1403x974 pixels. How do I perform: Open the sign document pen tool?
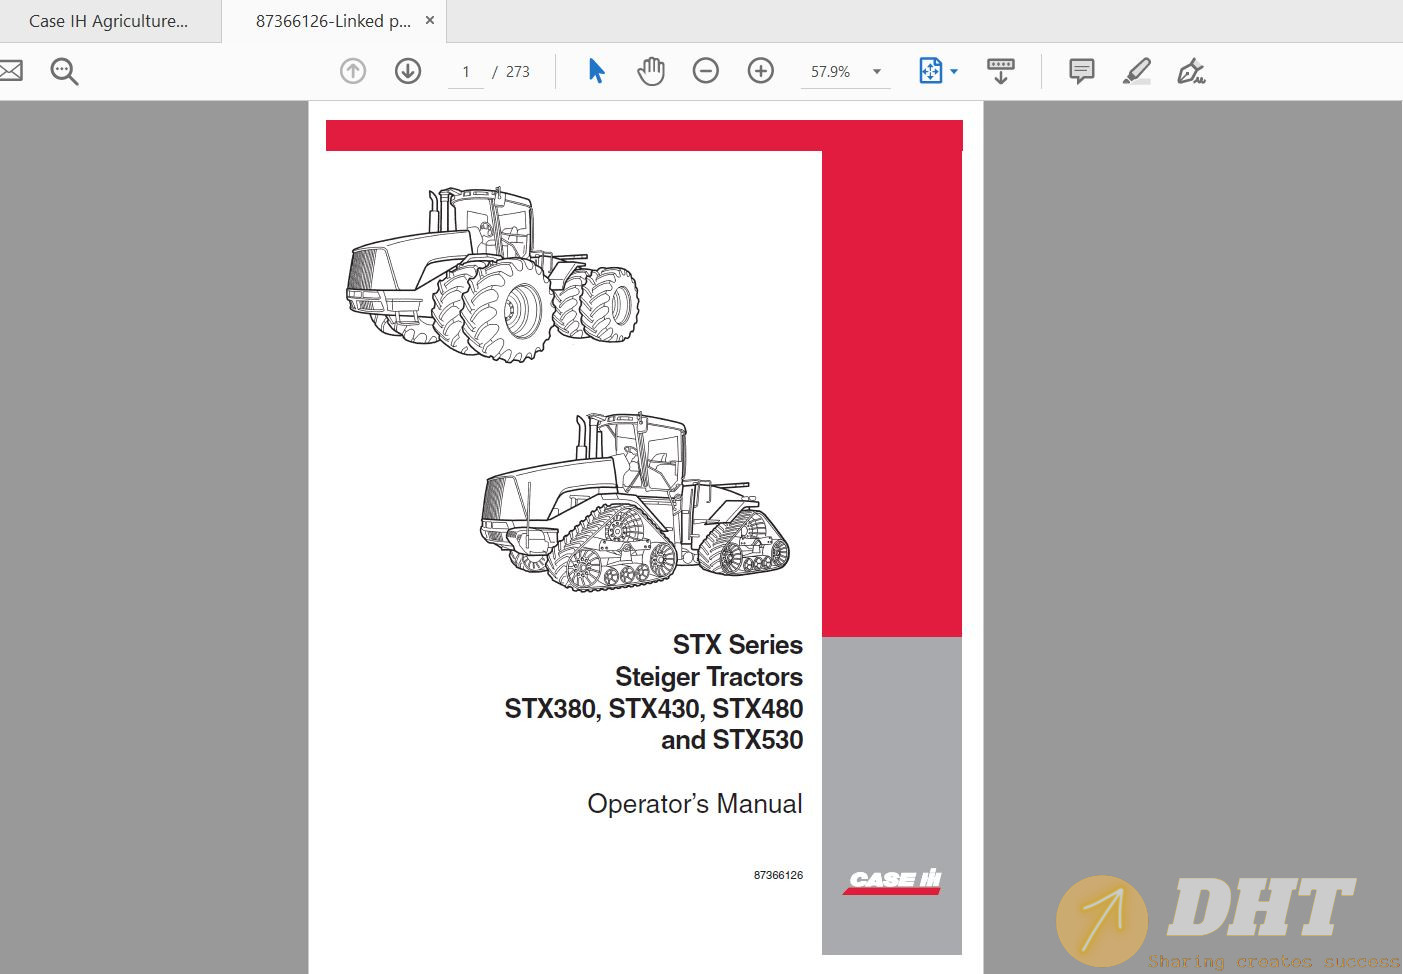[1191, 71]
